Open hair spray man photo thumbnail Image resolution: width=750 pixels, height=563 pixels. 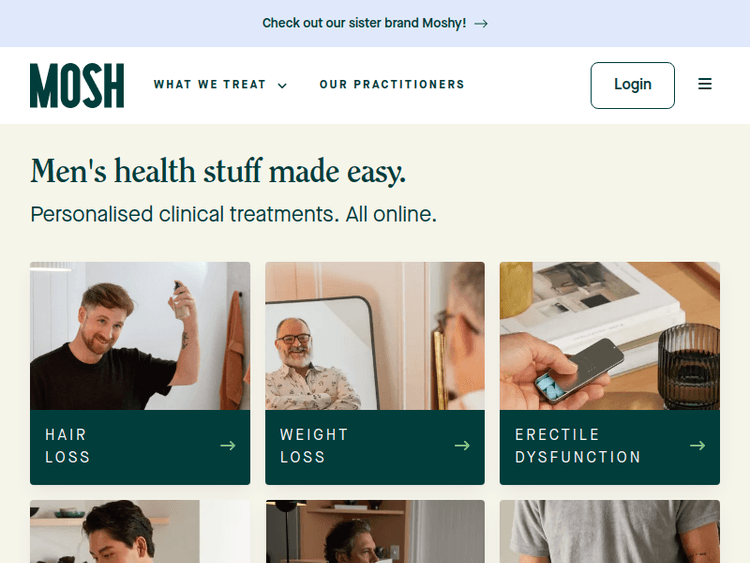[140, 336]
